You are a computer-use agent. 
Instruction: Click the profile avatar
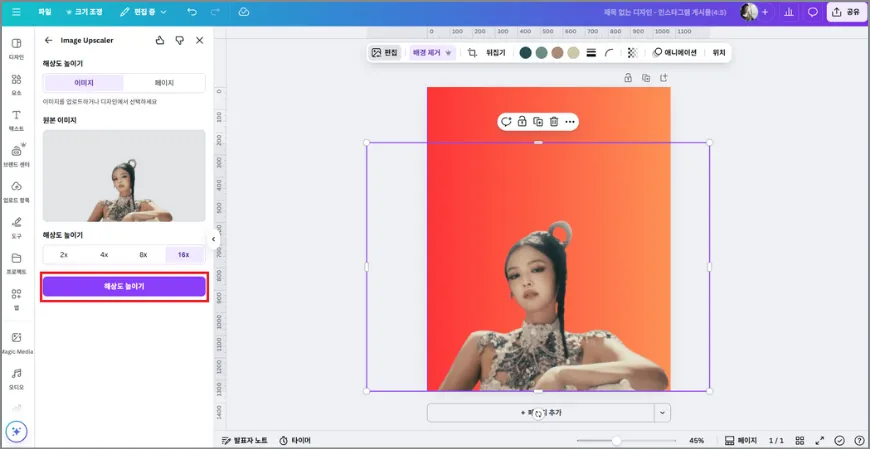(749, 12)
